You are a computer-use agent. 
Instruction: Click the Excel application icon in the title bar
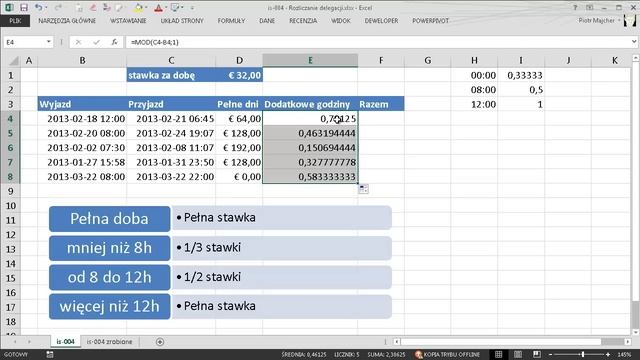[9, 8]
